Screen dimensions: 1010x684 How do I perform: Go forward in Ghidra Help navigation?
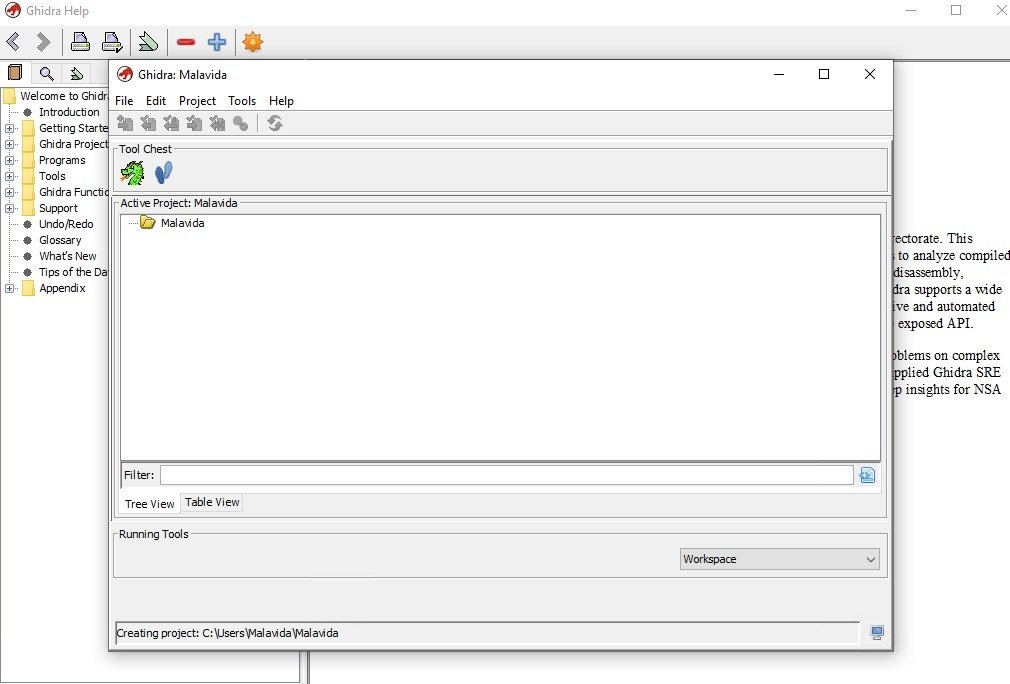pyautogui.click(x=43, y=42)
